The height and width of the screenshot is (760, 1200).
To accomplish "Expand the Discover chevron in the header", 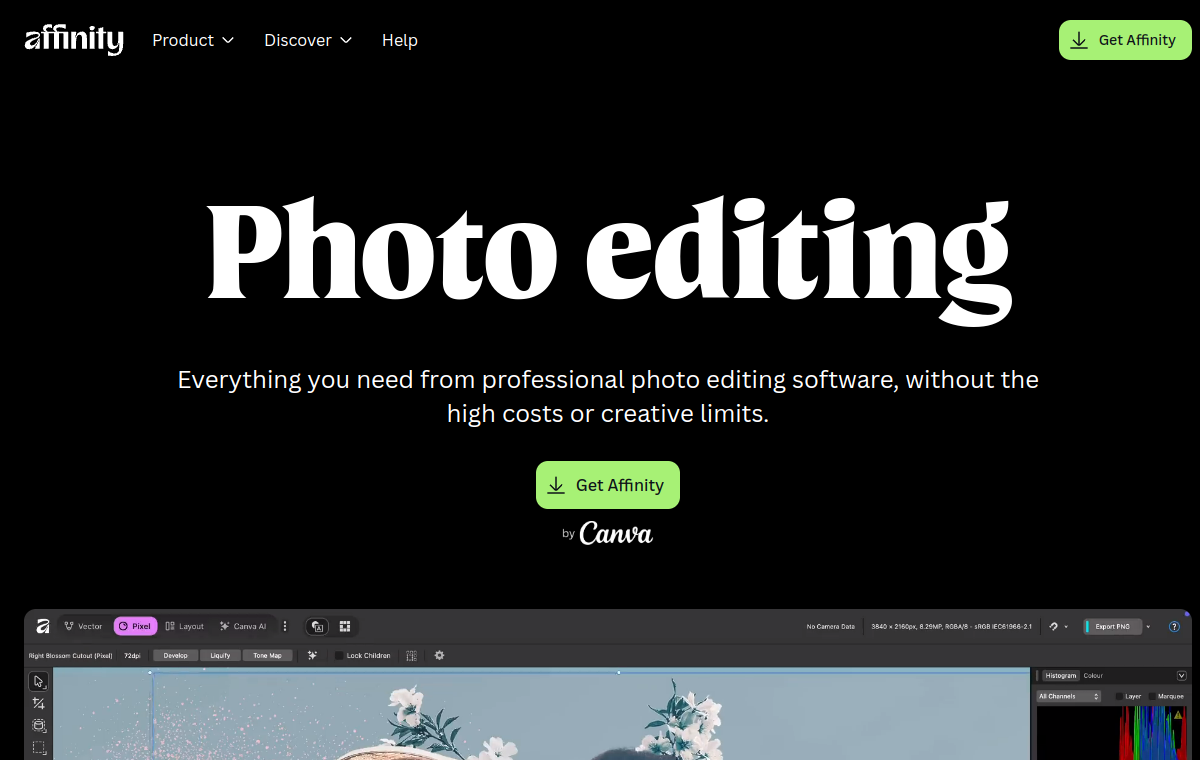I will pos(346,40).
